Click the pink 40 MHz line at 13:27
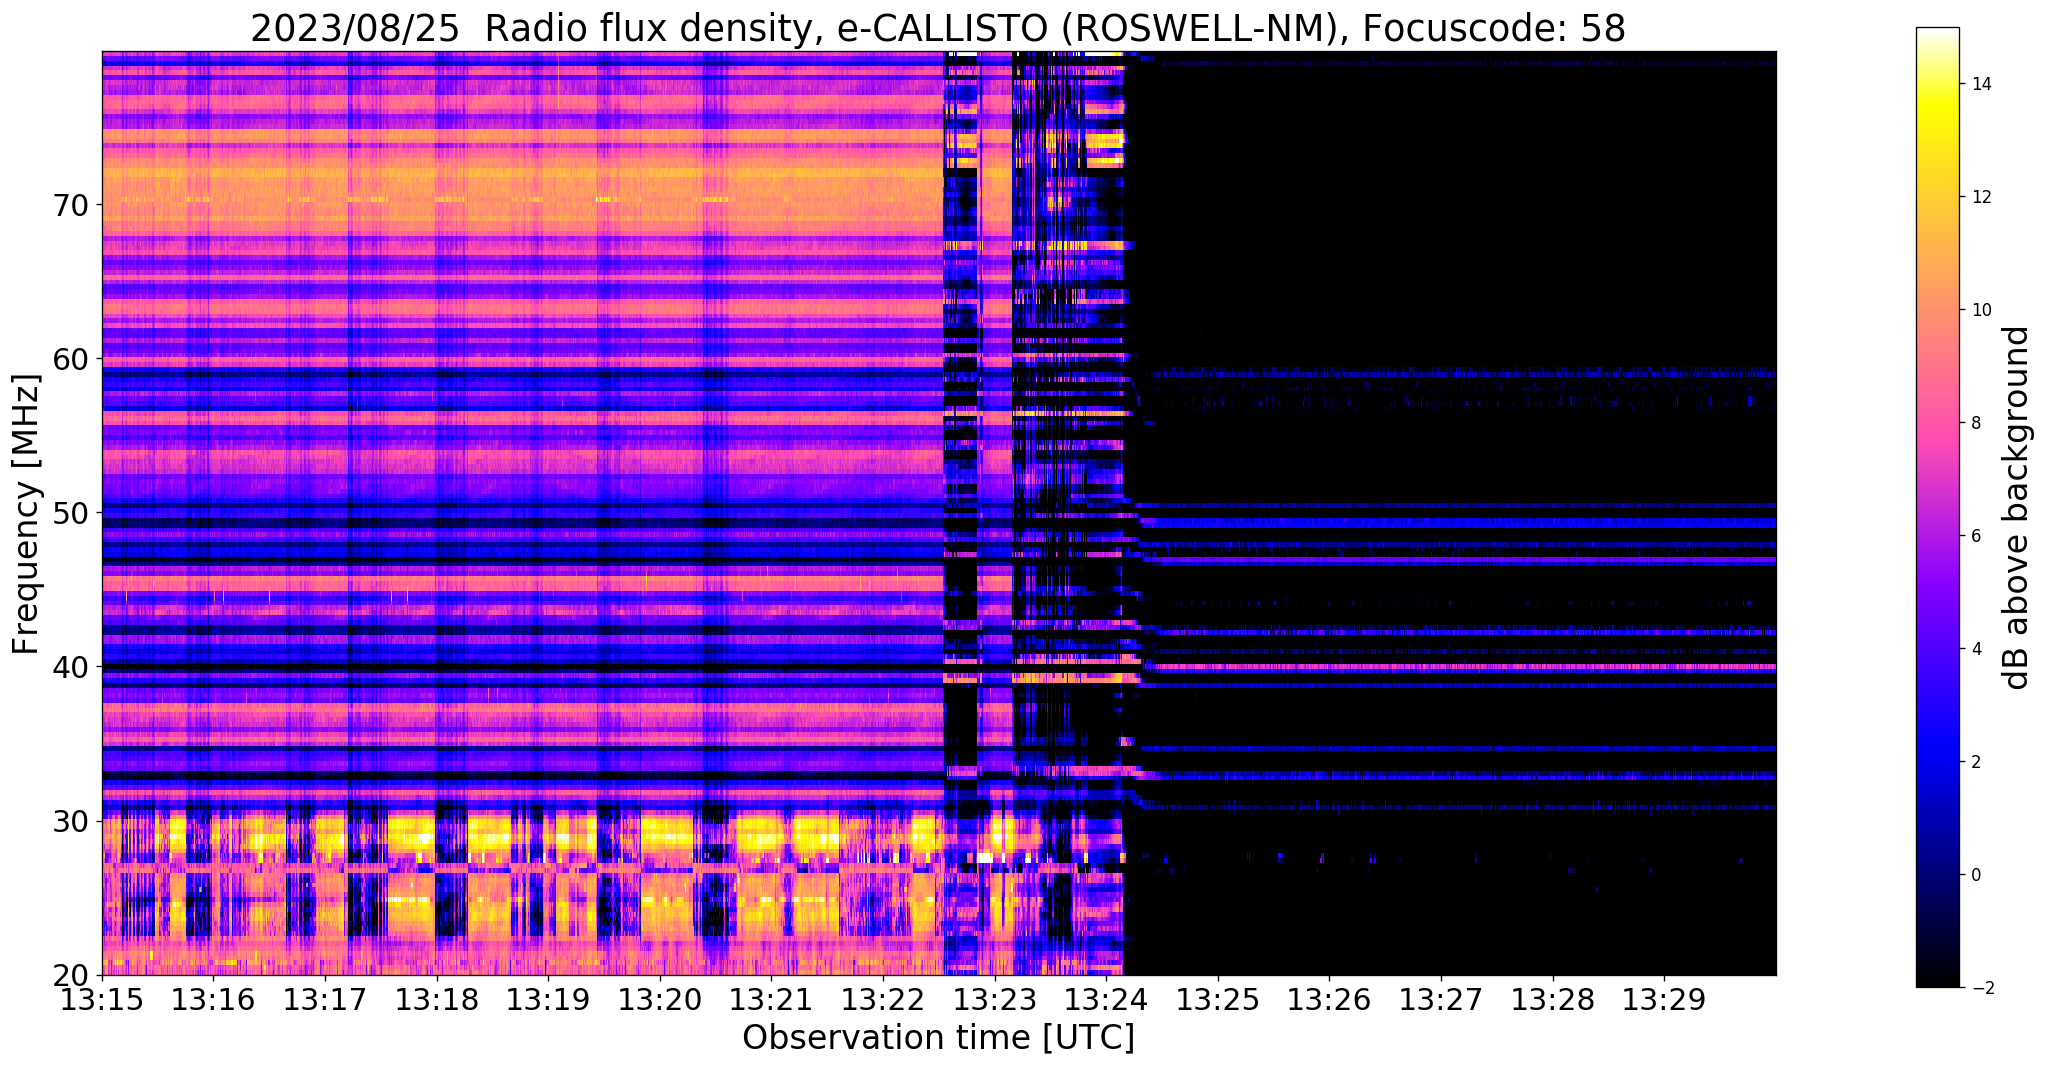 (x=1441, y=666)
